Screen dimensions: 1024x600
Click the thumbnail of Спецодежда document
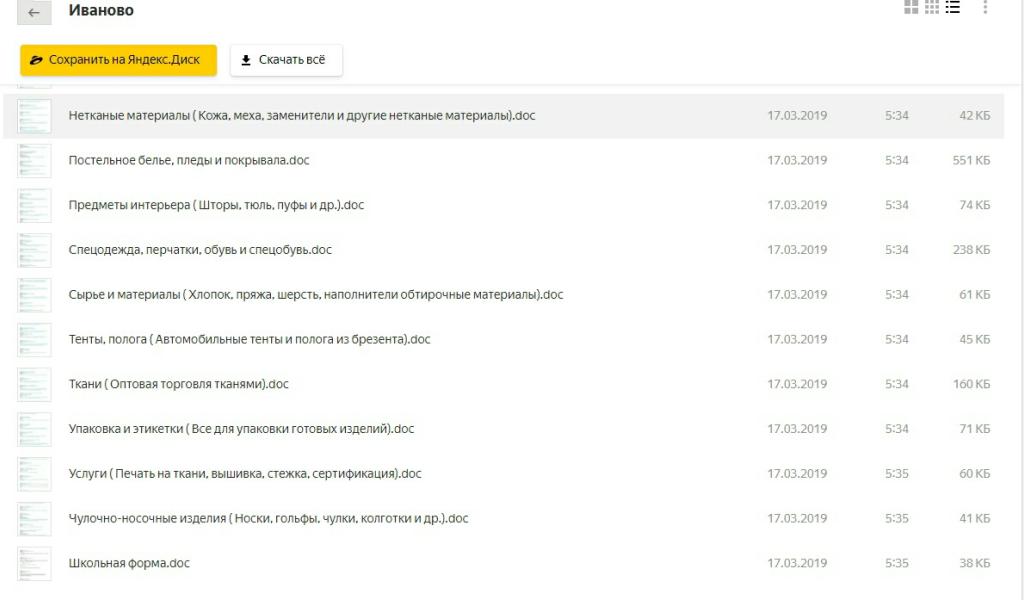point(34,250)
